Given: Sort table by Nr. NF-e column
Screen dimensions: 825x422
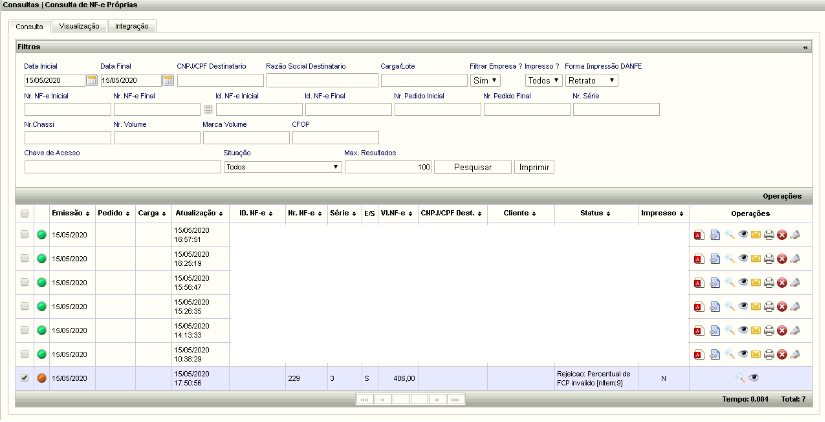Looking at the screenshot, I should coord(305,213).
